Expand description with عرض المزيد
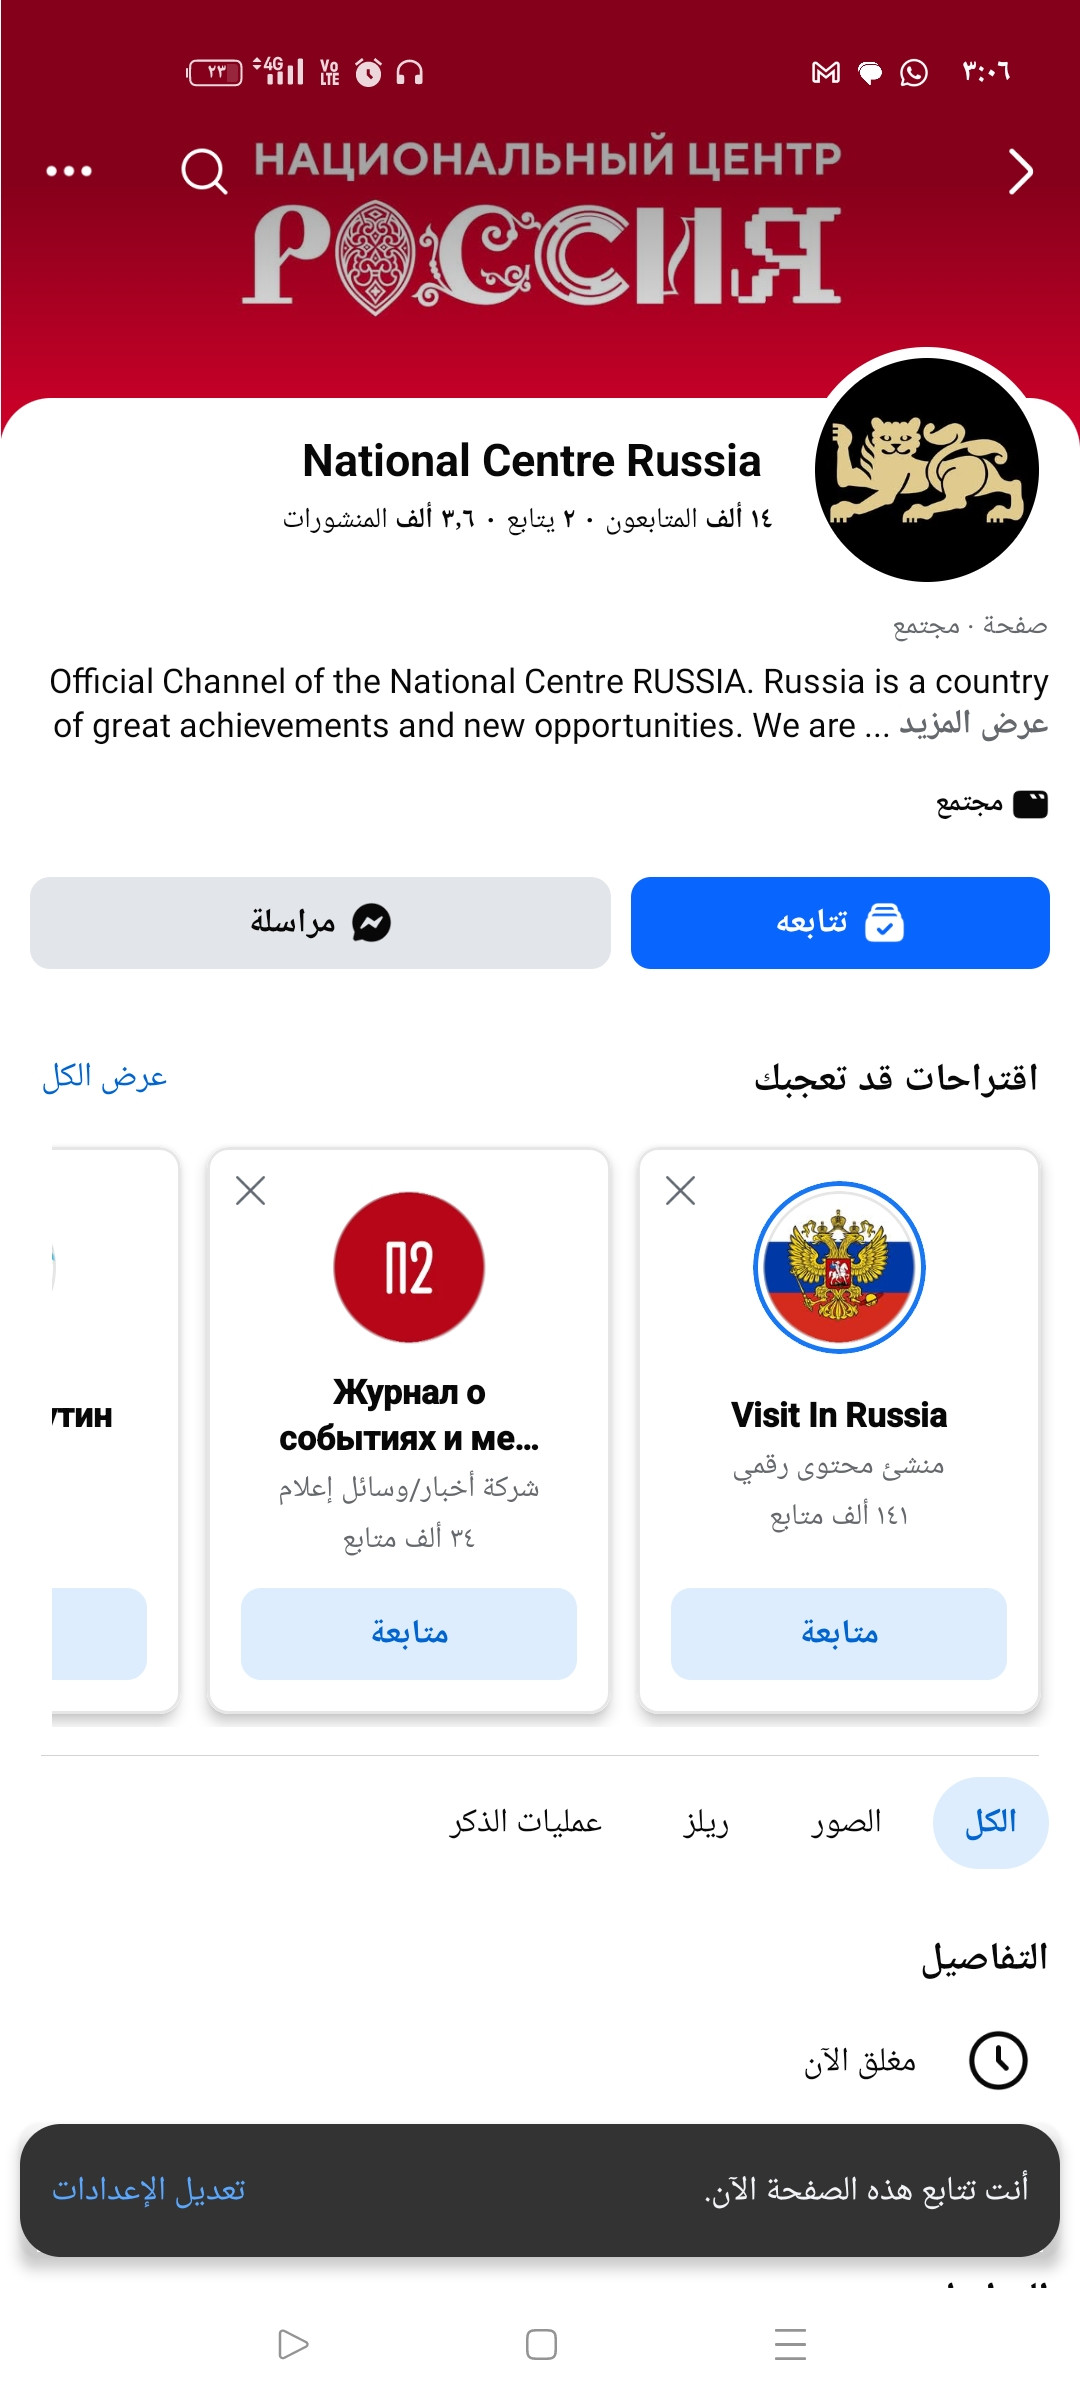This screenshot has width=1080, height=2400. click(973, 724)
